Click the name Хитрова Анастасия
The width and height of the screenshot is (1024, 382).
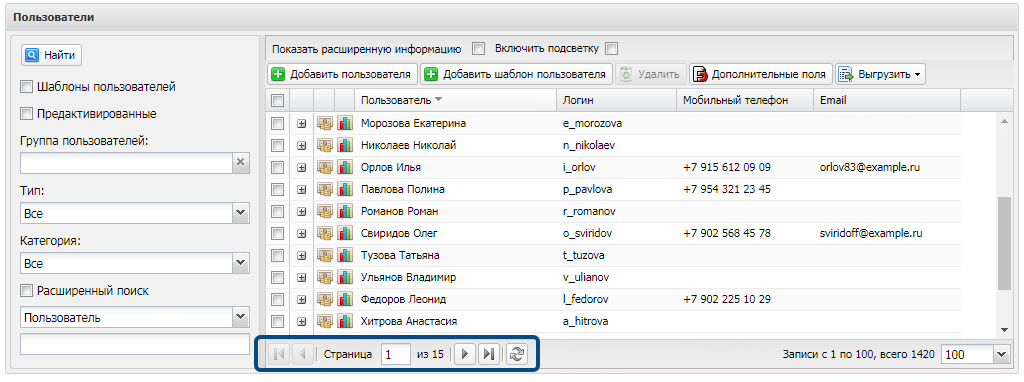(409, 321)
